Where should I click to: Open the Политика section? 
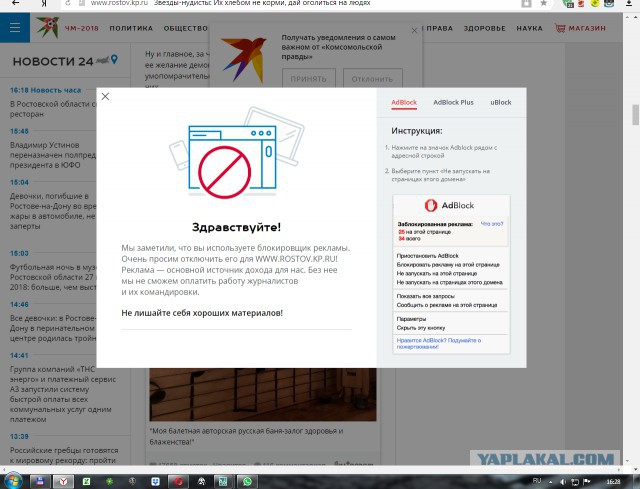131,28
